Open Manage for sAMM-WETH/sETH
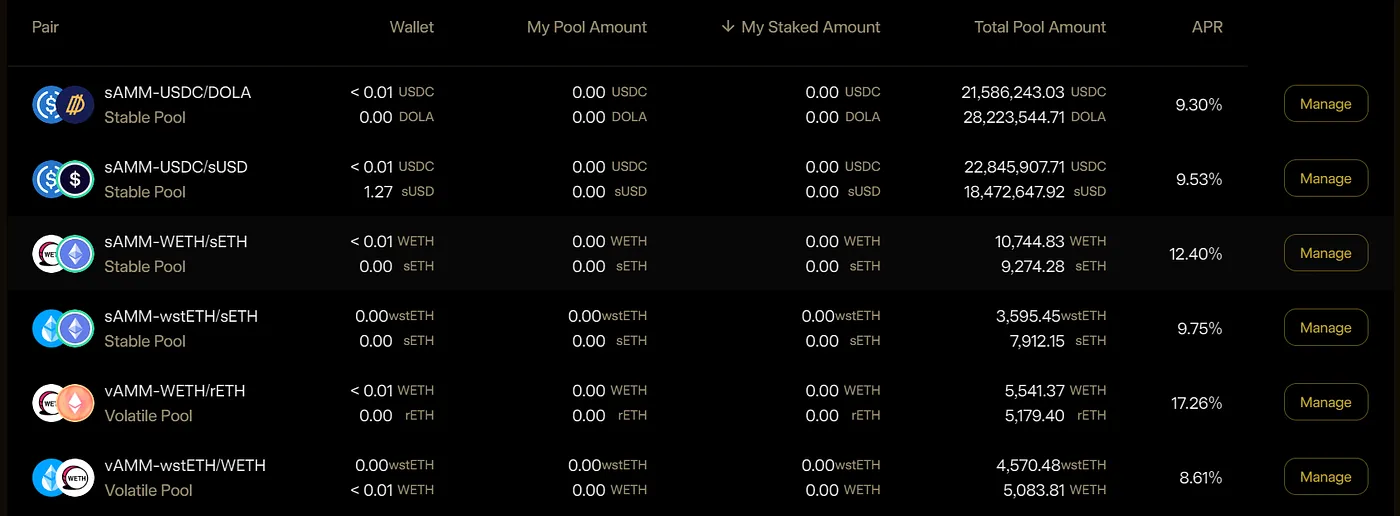 click(x=1326, y=253)
